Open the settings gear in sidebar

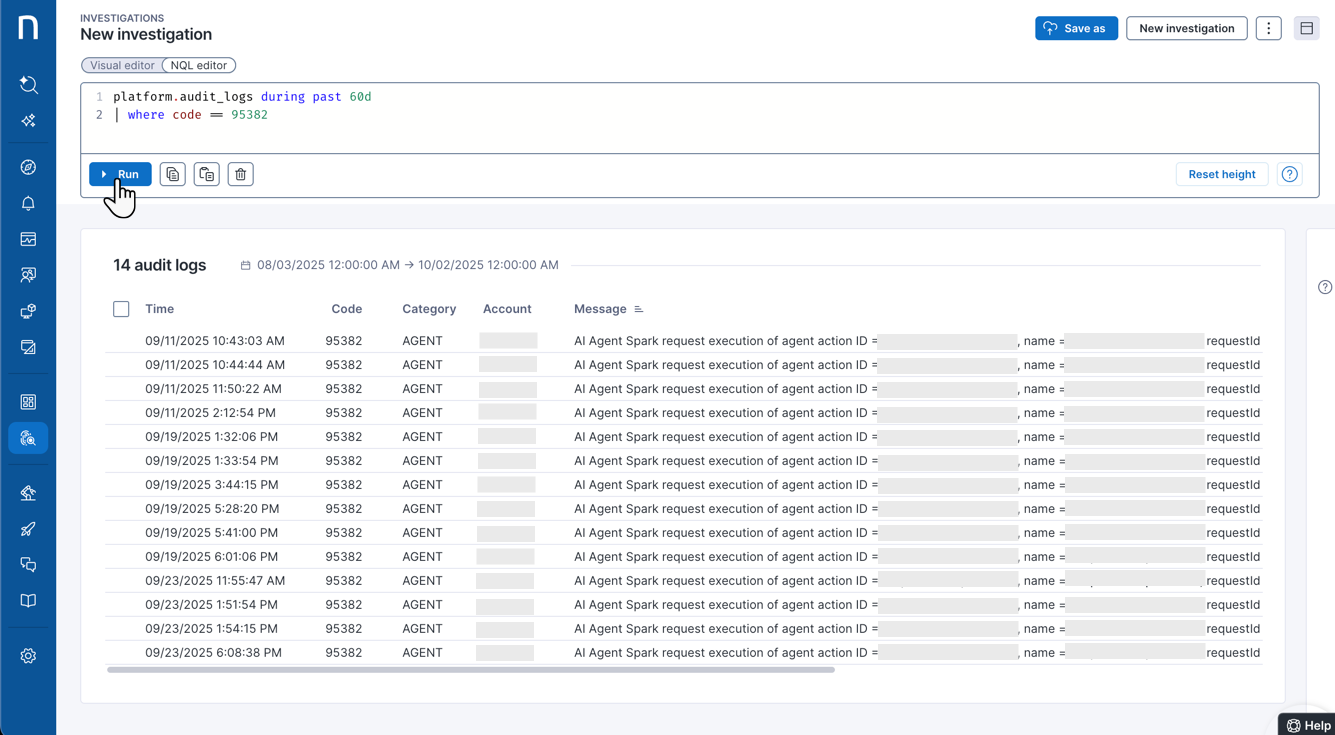pyautogui.click(x=28, y=656)
